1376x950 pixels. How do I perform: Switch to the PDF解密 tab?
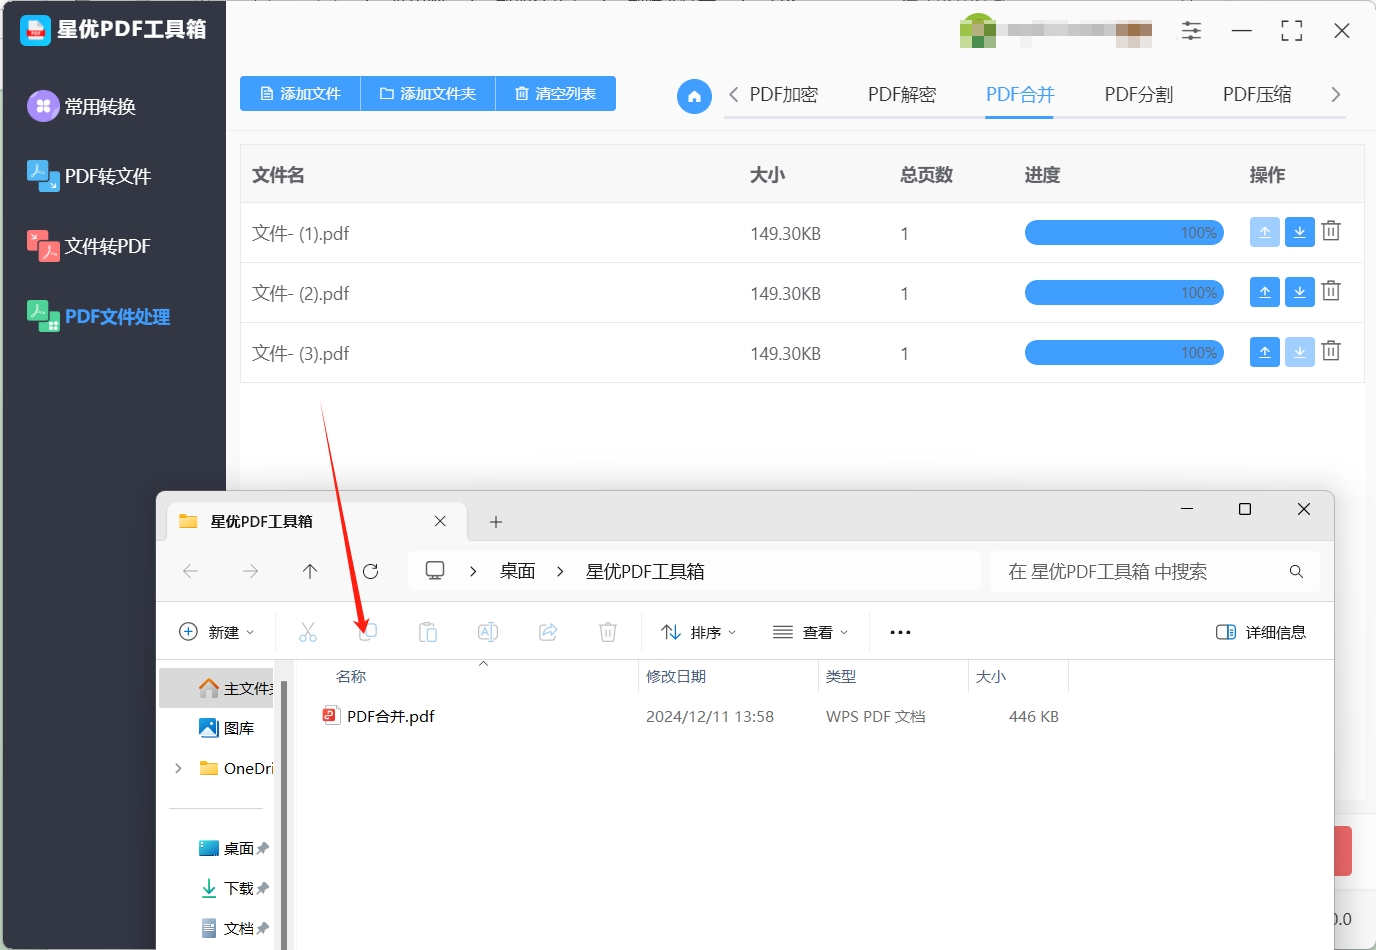(x=902, y=95)
